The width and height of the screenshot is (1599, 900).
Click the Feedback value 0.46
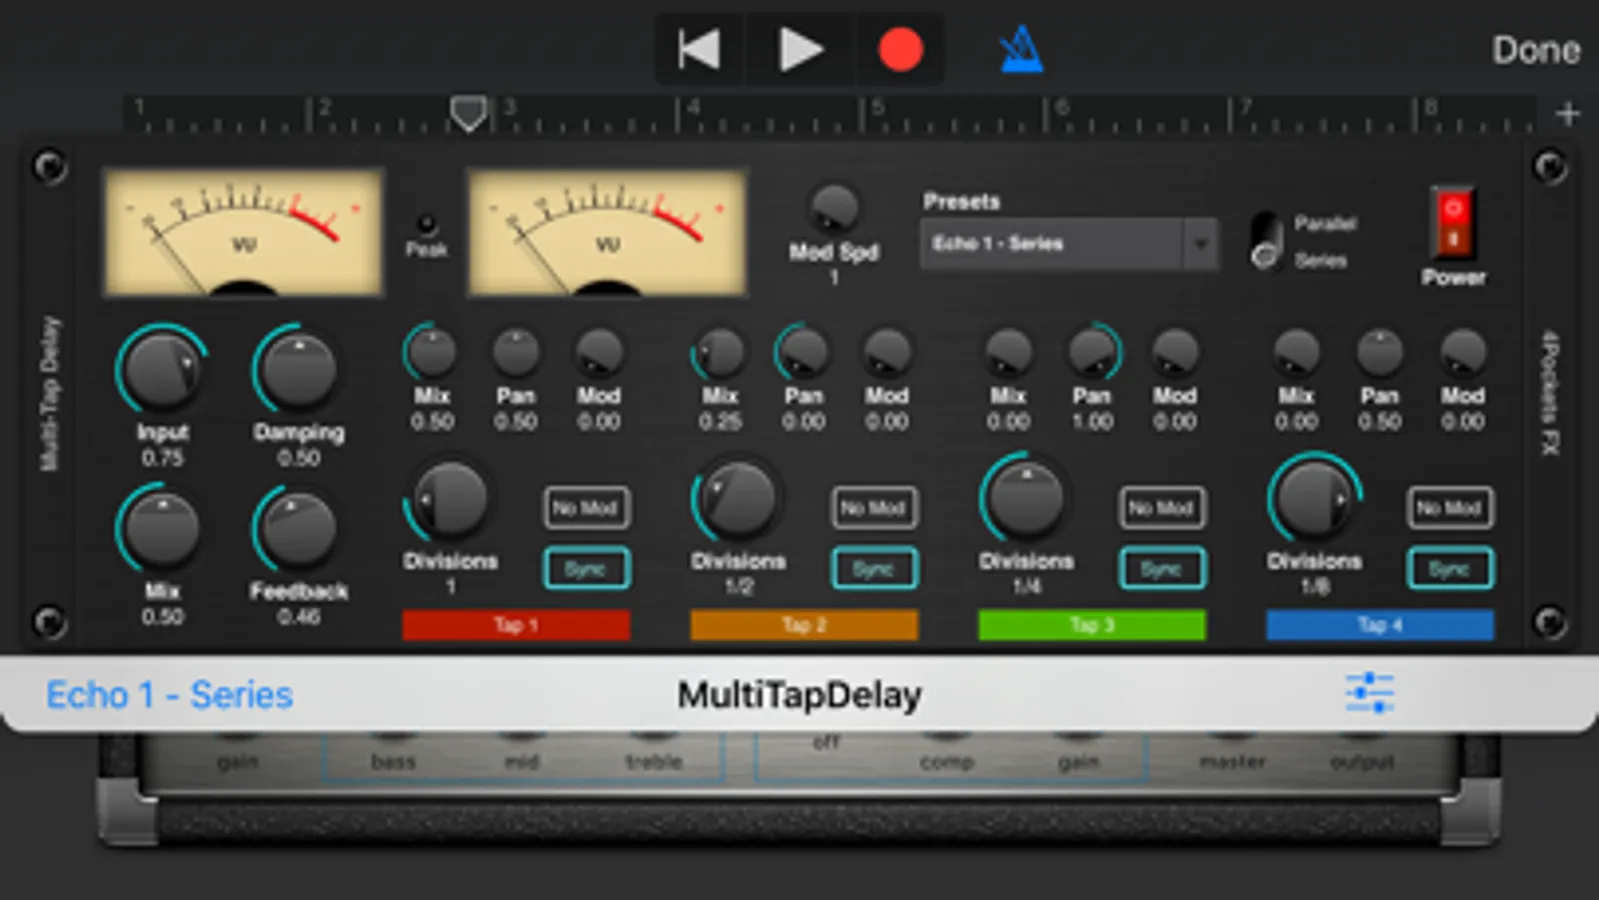pyautogui.click(x=298, y=617)
